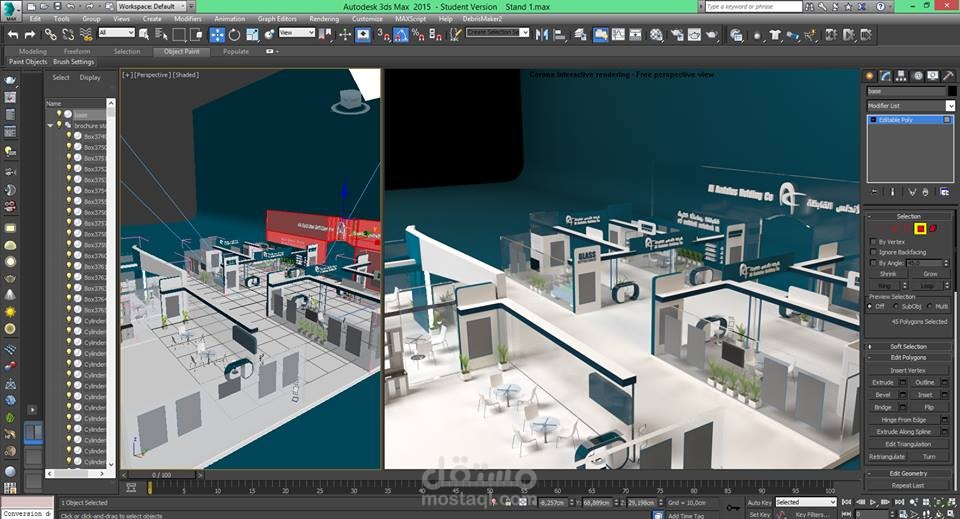Click the Extrude button in Edit Polygons
This screenshot has height=519, width=960.
click(x=883, y=382)
